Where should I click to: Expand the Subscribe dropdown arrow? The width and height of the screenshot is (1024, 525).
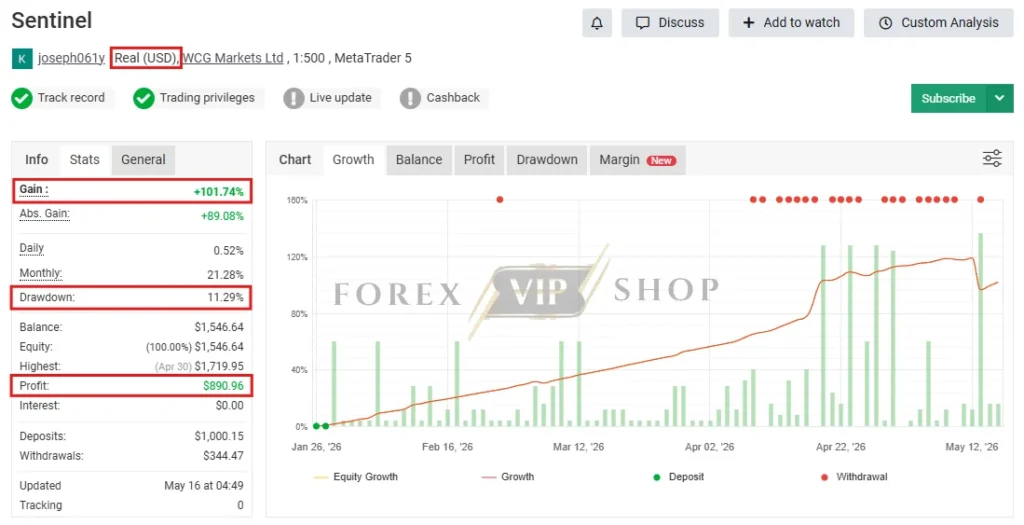(x=1000, y=98)
